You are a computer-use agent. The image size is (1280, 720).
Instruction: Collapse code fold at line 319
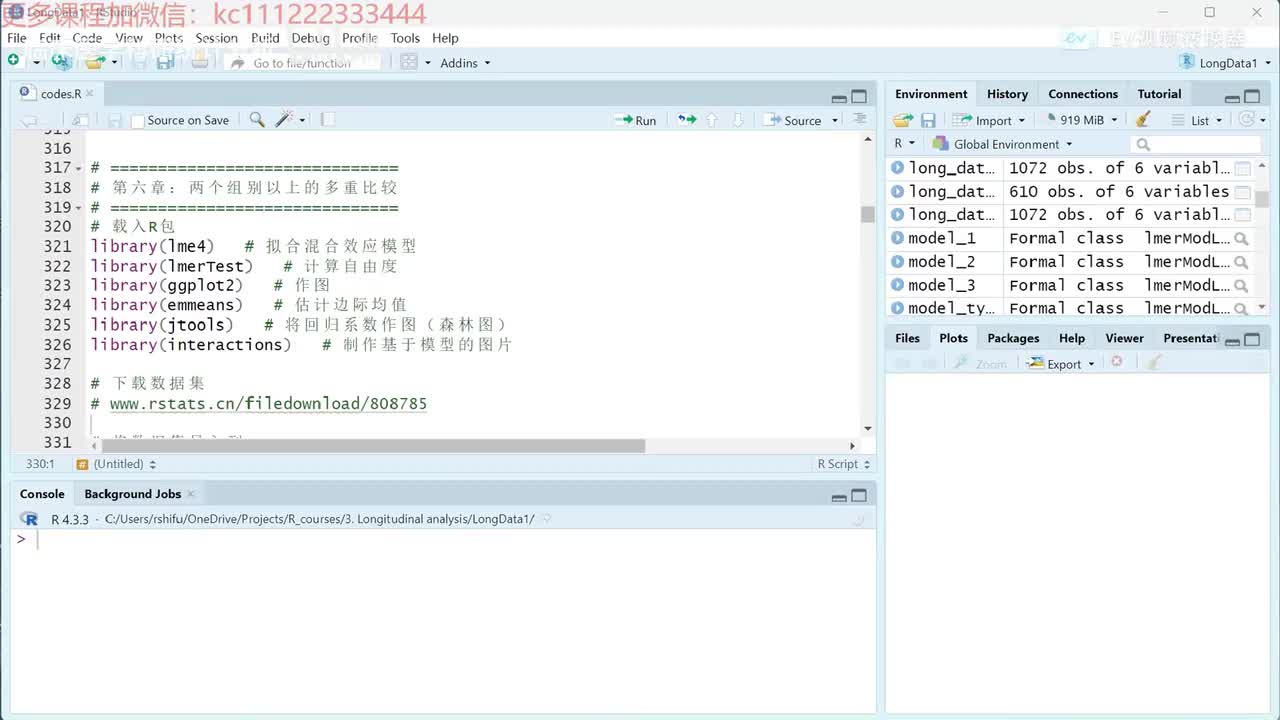click(79, 207)
